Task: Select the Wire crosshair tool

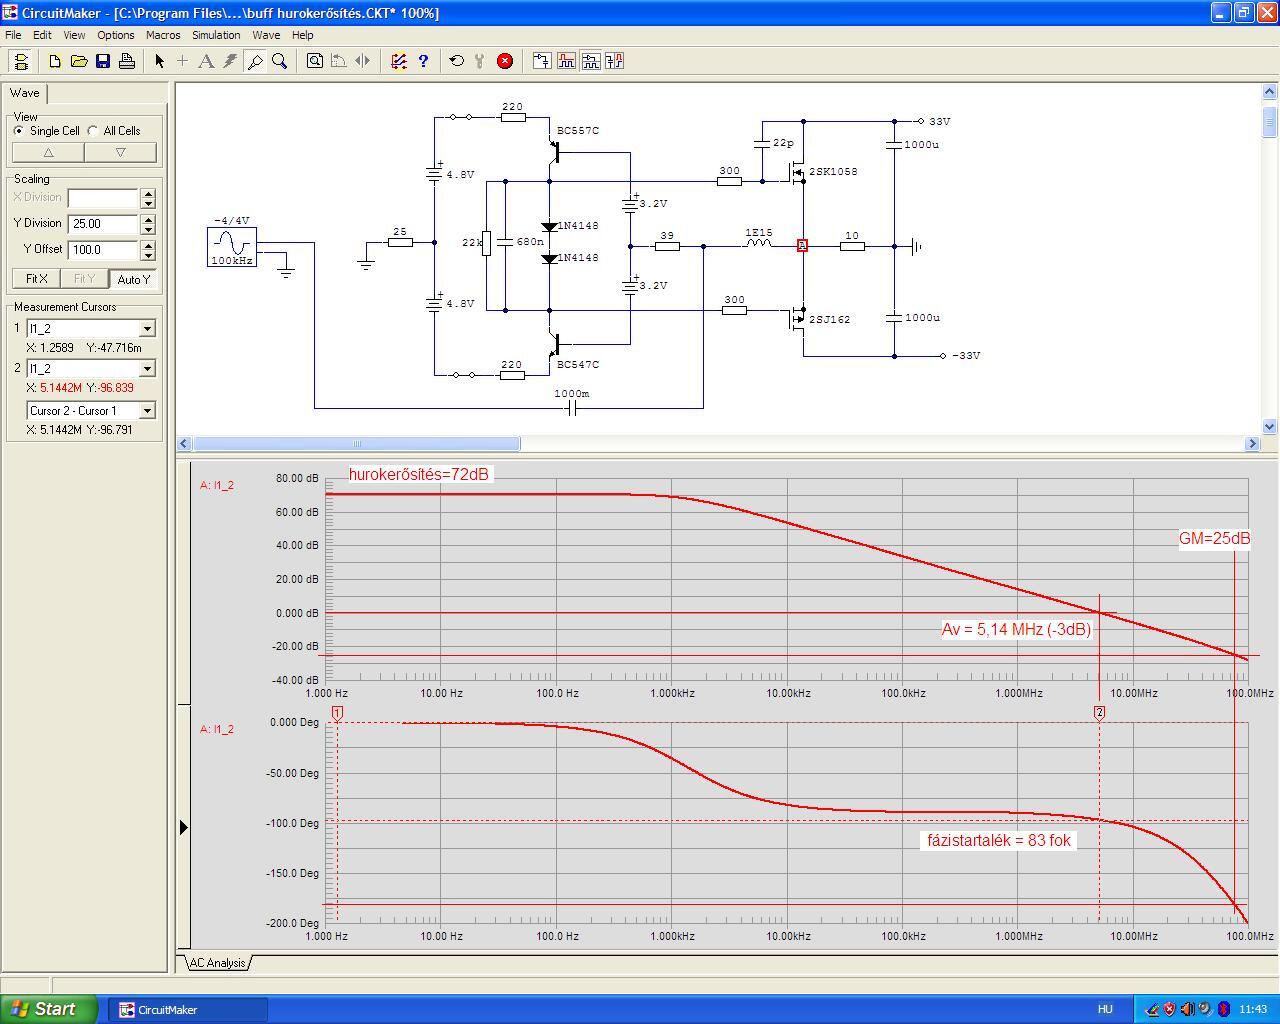Action: pyautogui.click(x=182, y=61)
